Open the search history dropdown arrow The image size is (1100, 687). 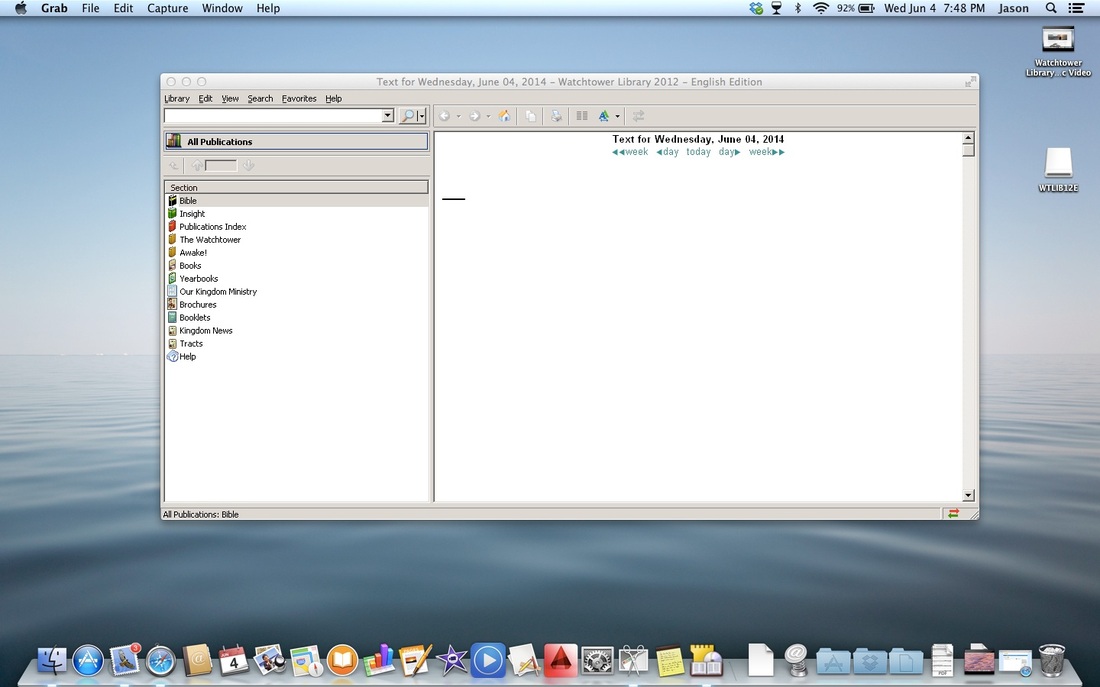coord(388,116)
